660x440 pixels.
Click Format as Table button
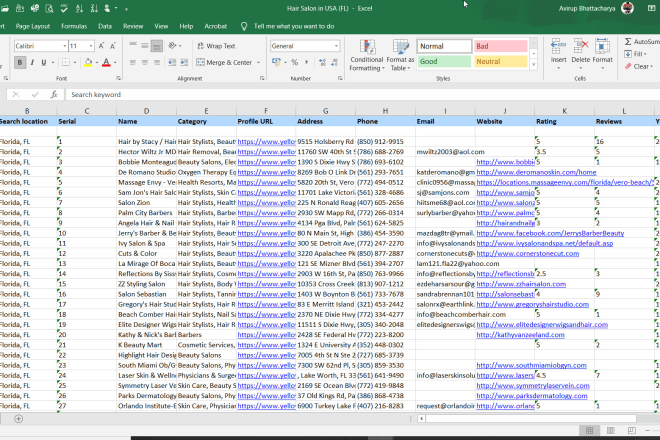pos(400,55)
